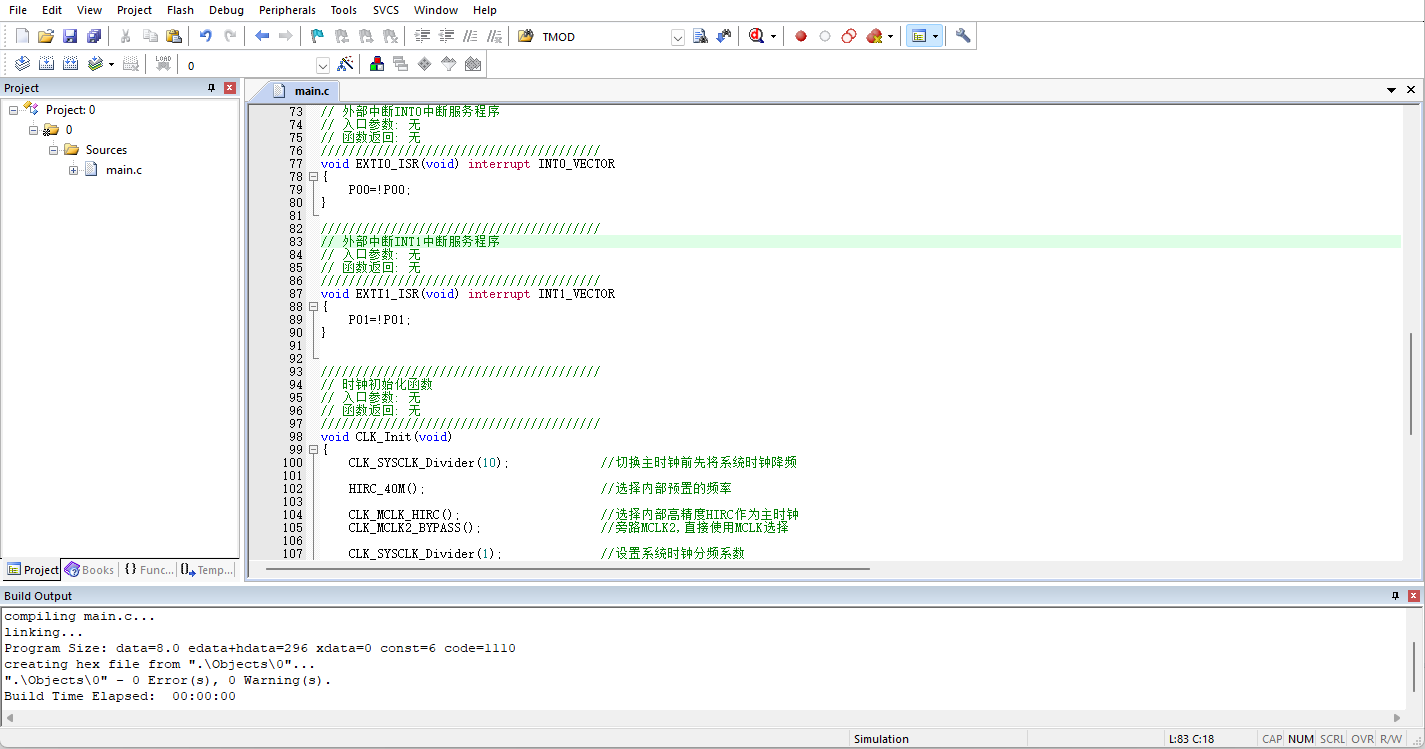Indent selected lines icon
The width and height of the screenshot is (1425, 749).
click(x=422, y=36)
